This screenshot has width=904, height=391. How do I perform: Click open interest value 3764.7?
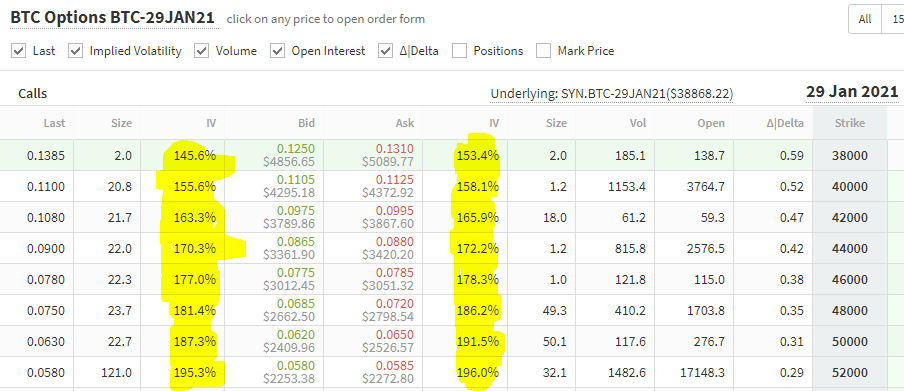706,186
